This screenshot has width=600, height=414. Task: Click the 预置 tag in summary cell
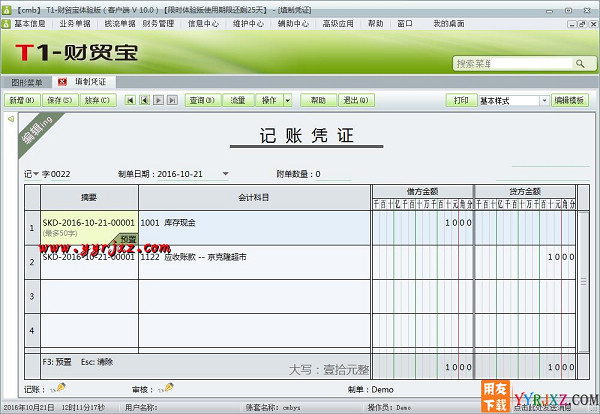[x=127, y=239]
